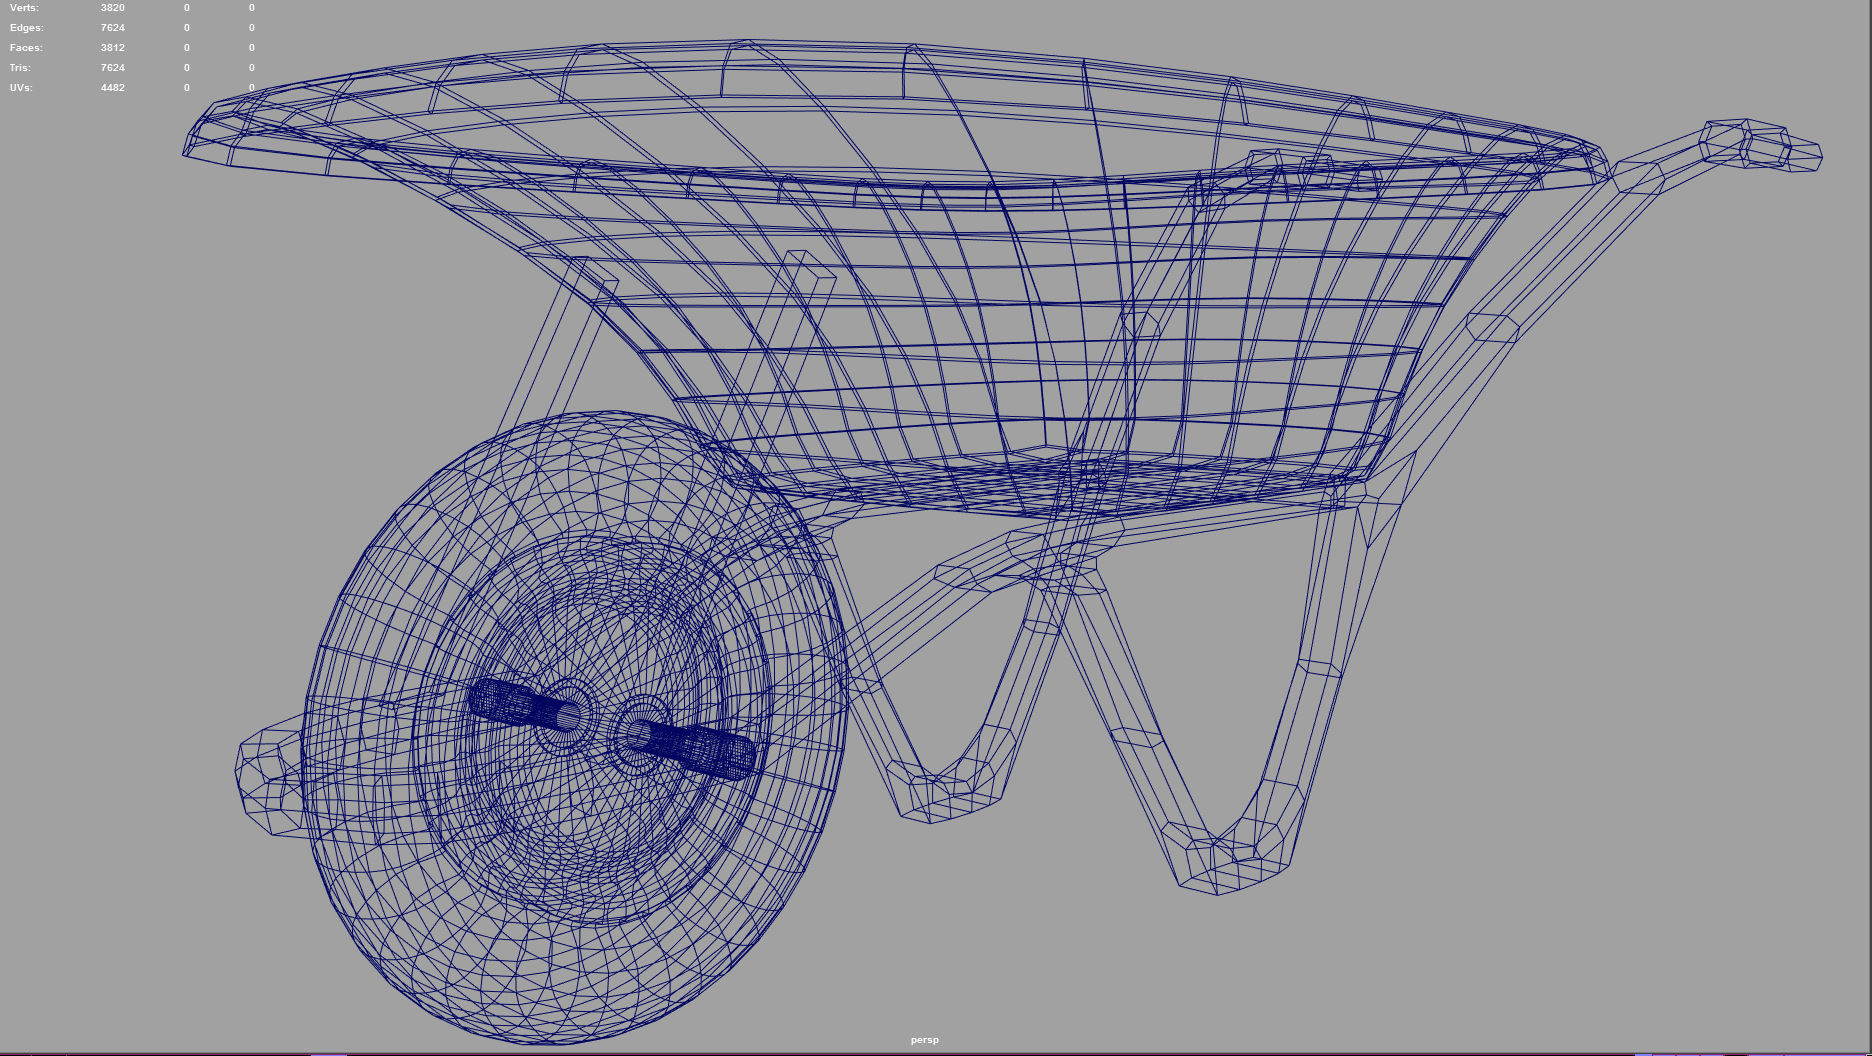Screen dimensions: 1872x1056
Task: Click the UVs count value 4482
Action: [x=113, y=88]
